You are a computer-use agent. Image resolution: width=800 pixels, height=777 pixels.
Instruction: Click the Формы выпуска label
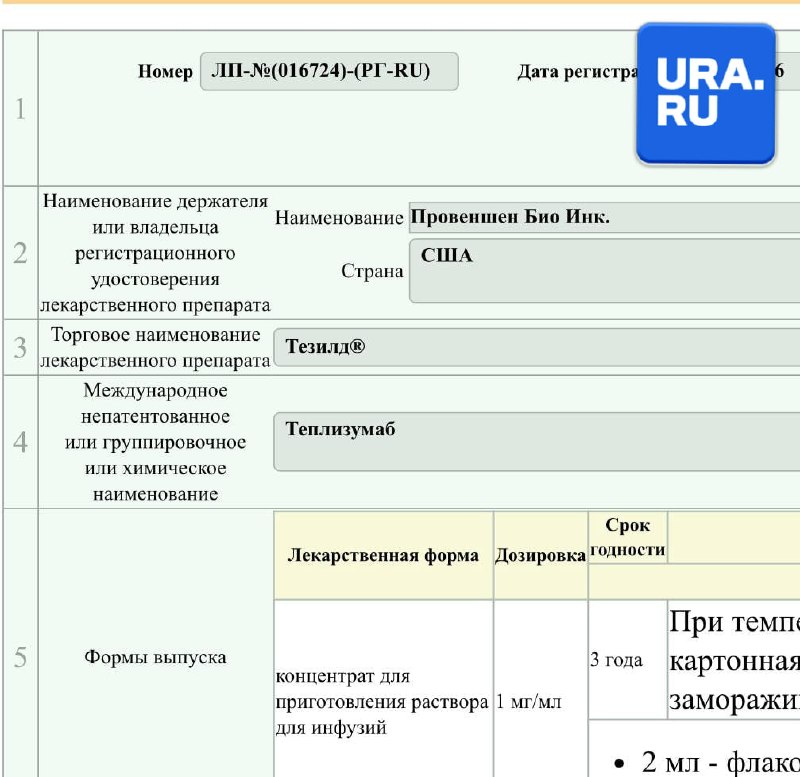pyautogui.click(x=155, y=657)
